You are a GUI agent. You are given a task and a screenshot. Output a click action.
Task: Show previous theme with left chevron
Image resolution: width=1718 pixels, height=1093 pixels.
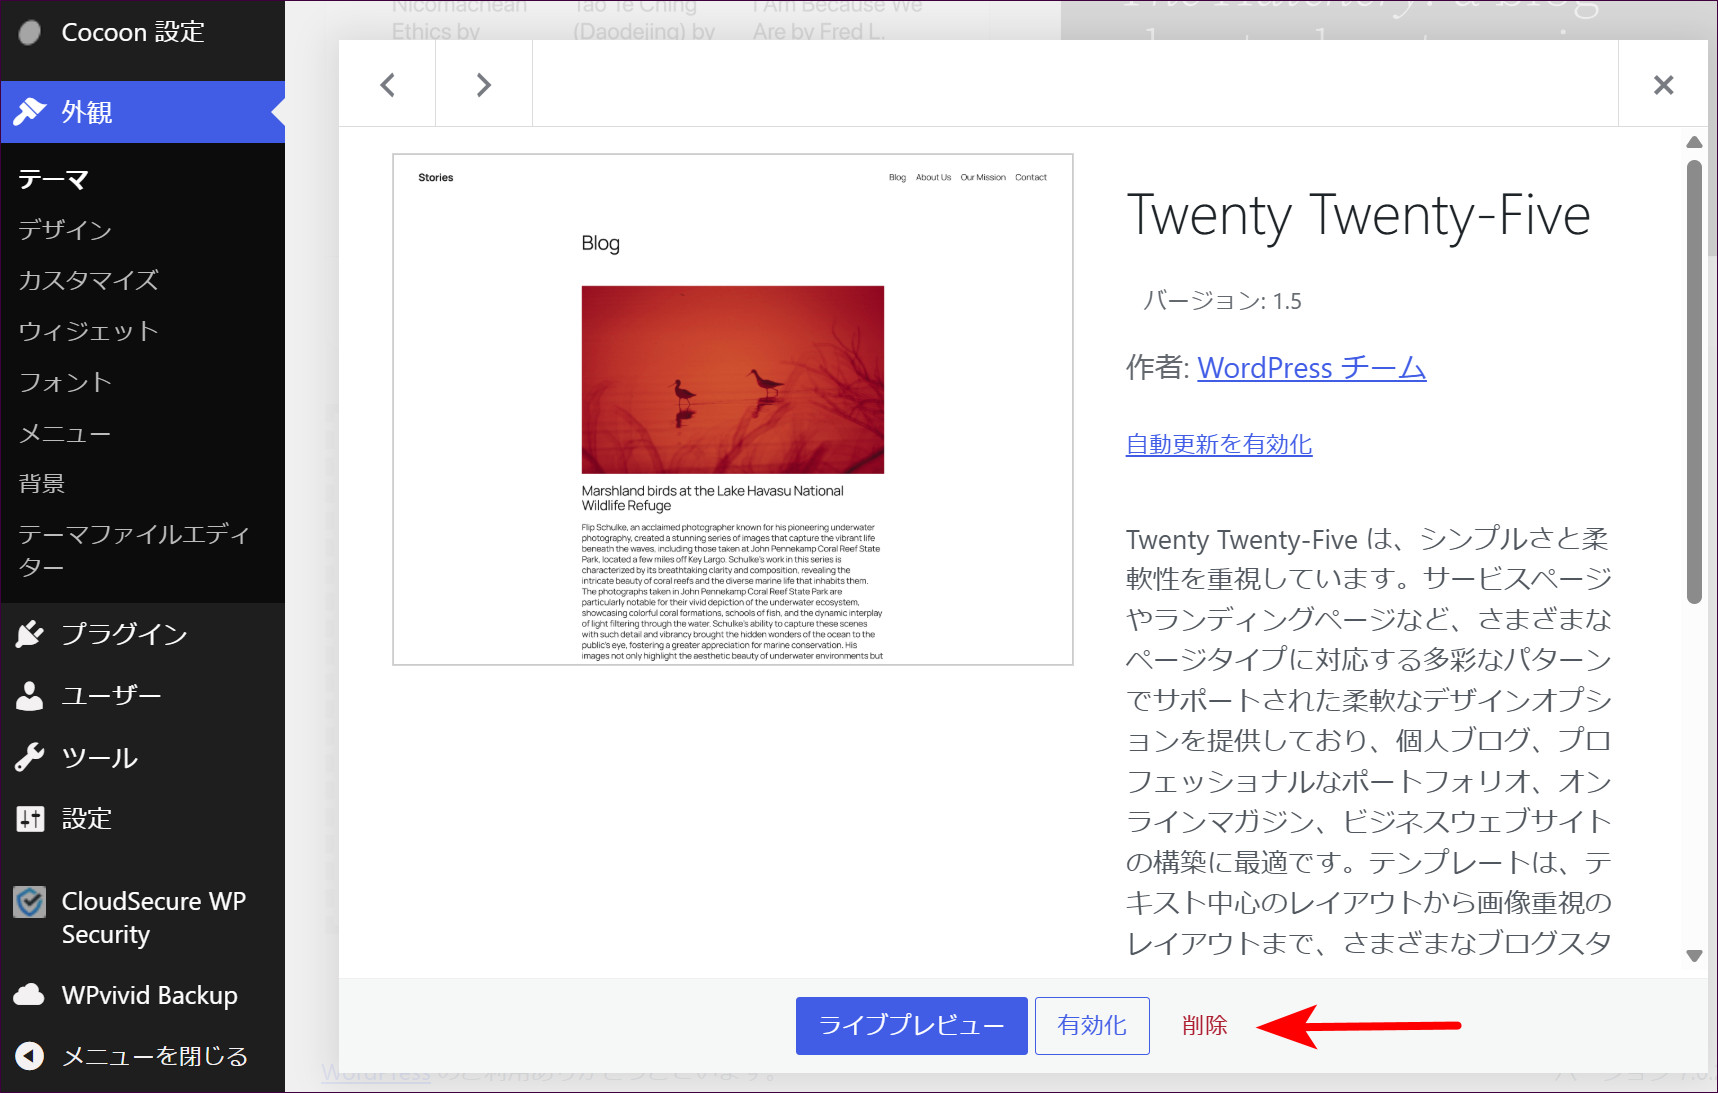[388, 85]
